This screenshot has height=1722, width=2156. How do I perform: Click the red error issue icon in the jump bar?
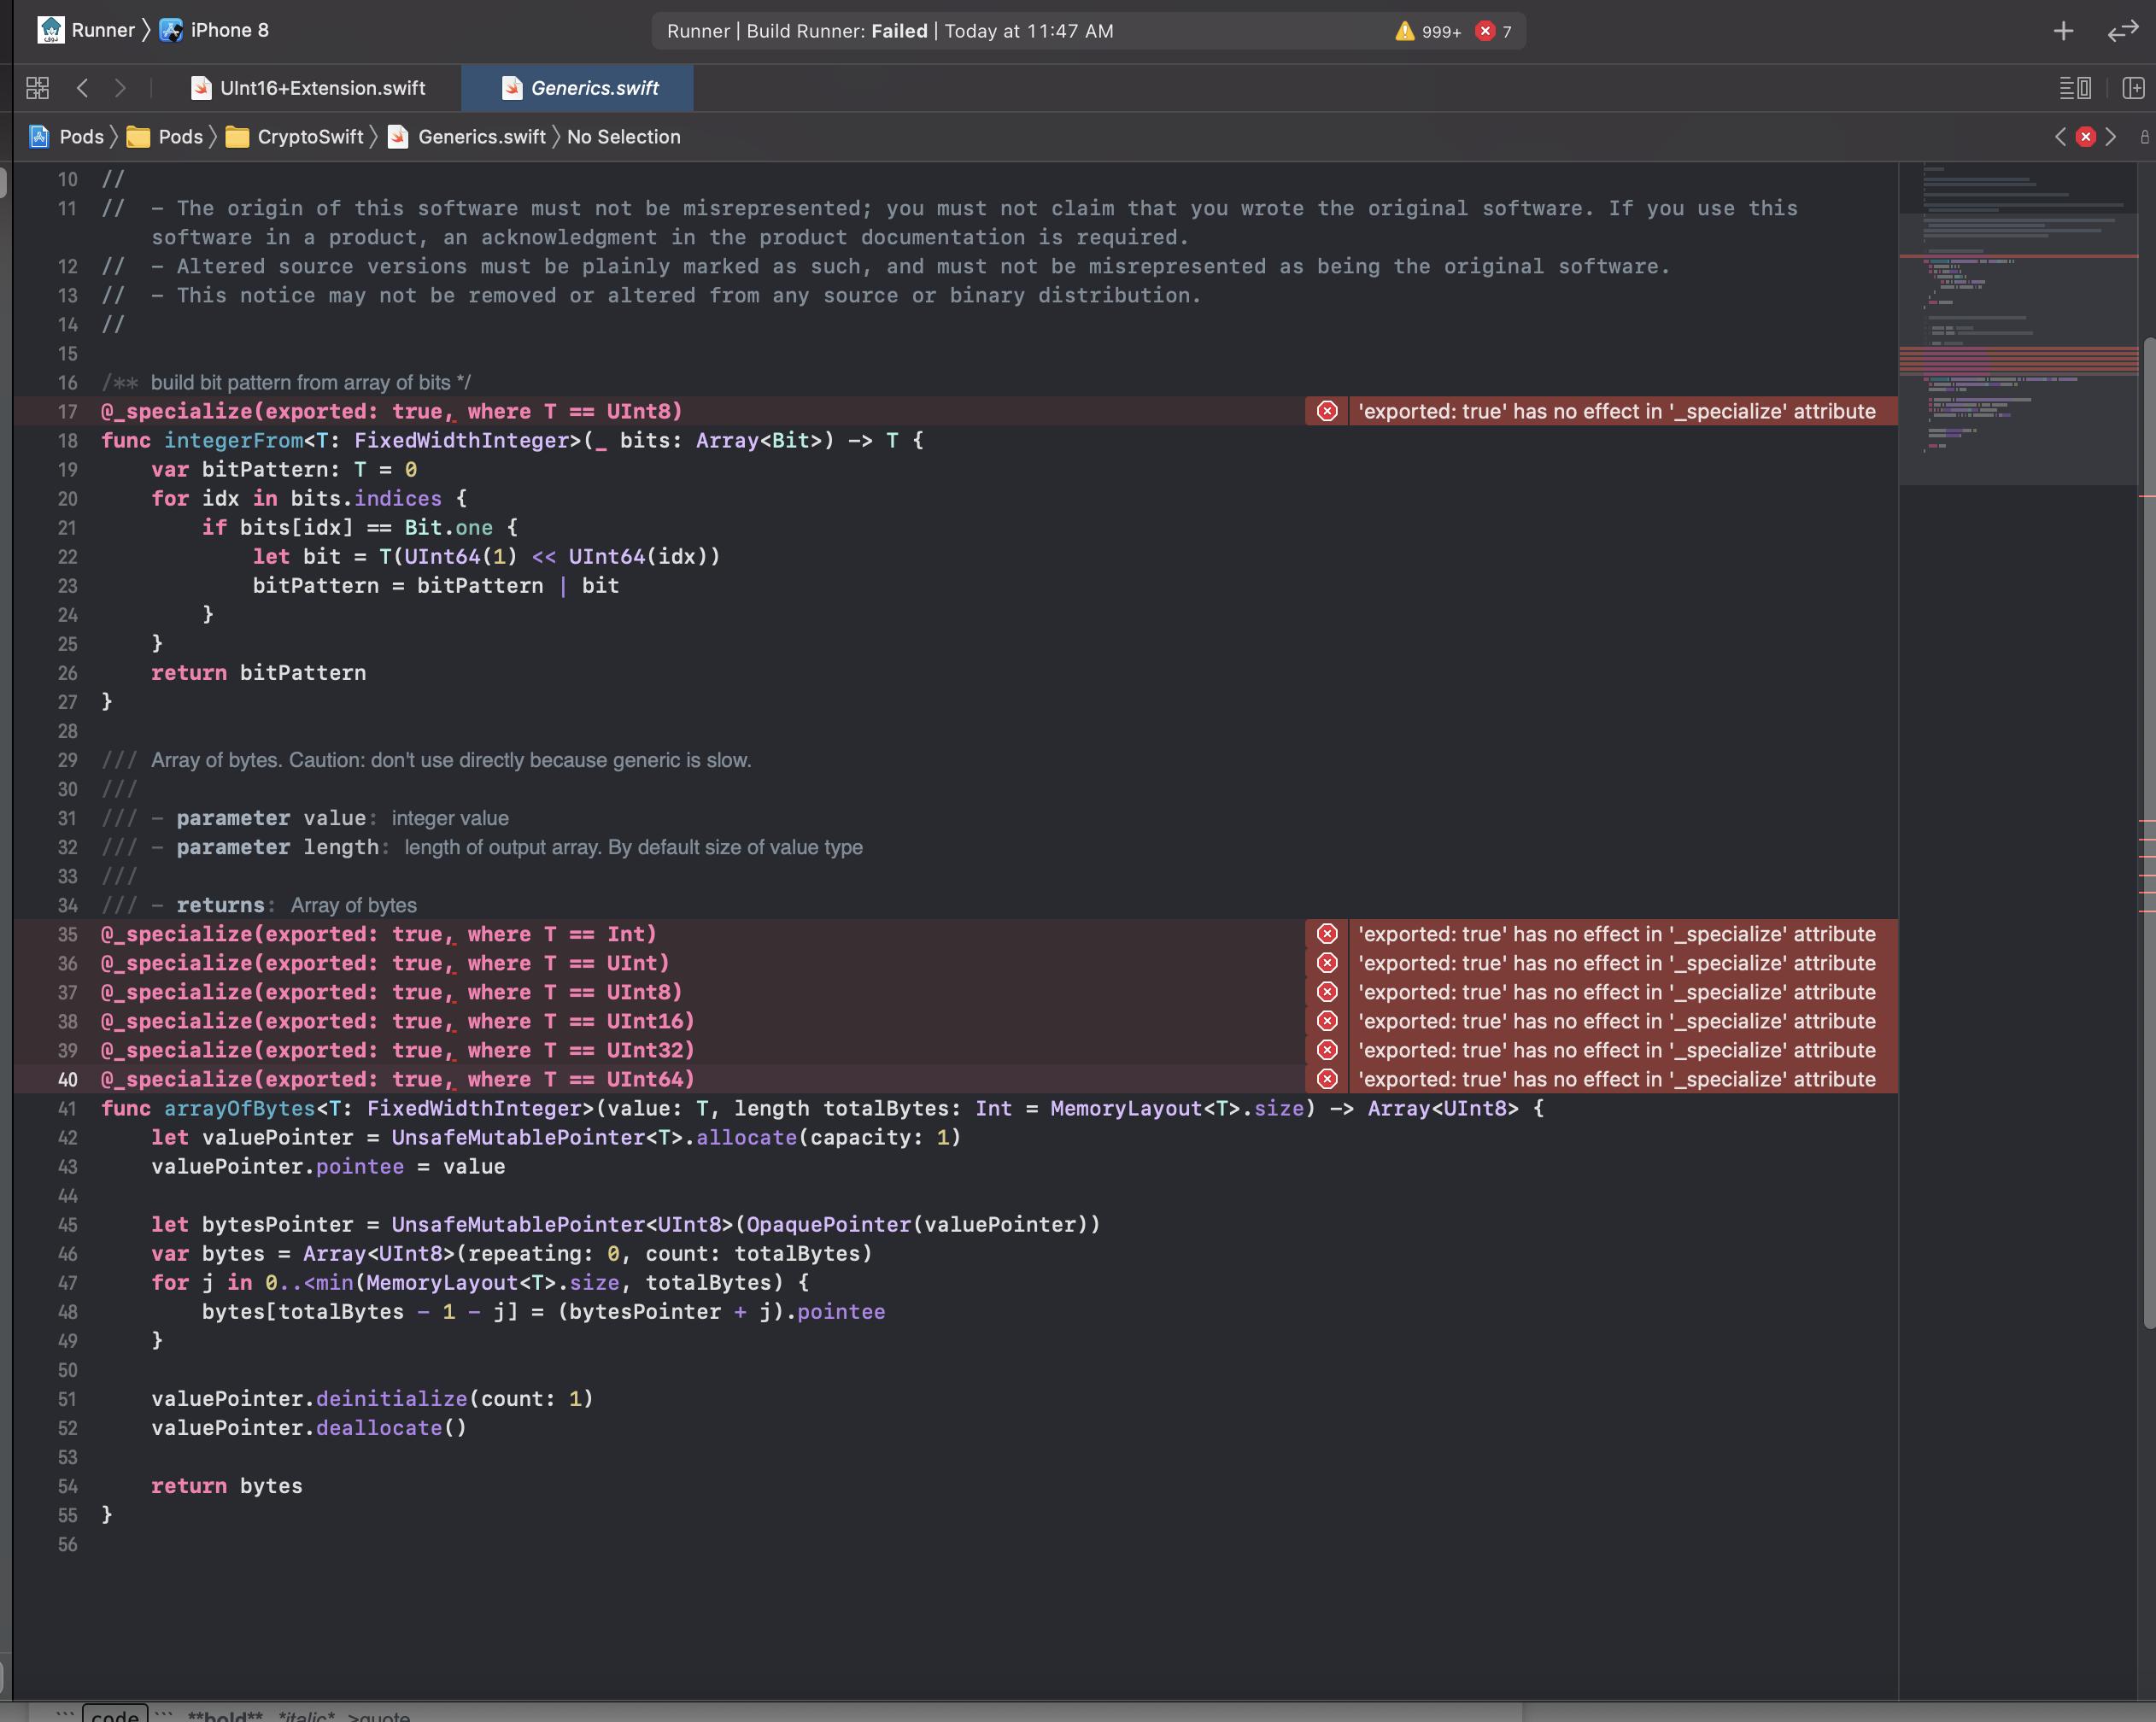[x=2085, y=137]
